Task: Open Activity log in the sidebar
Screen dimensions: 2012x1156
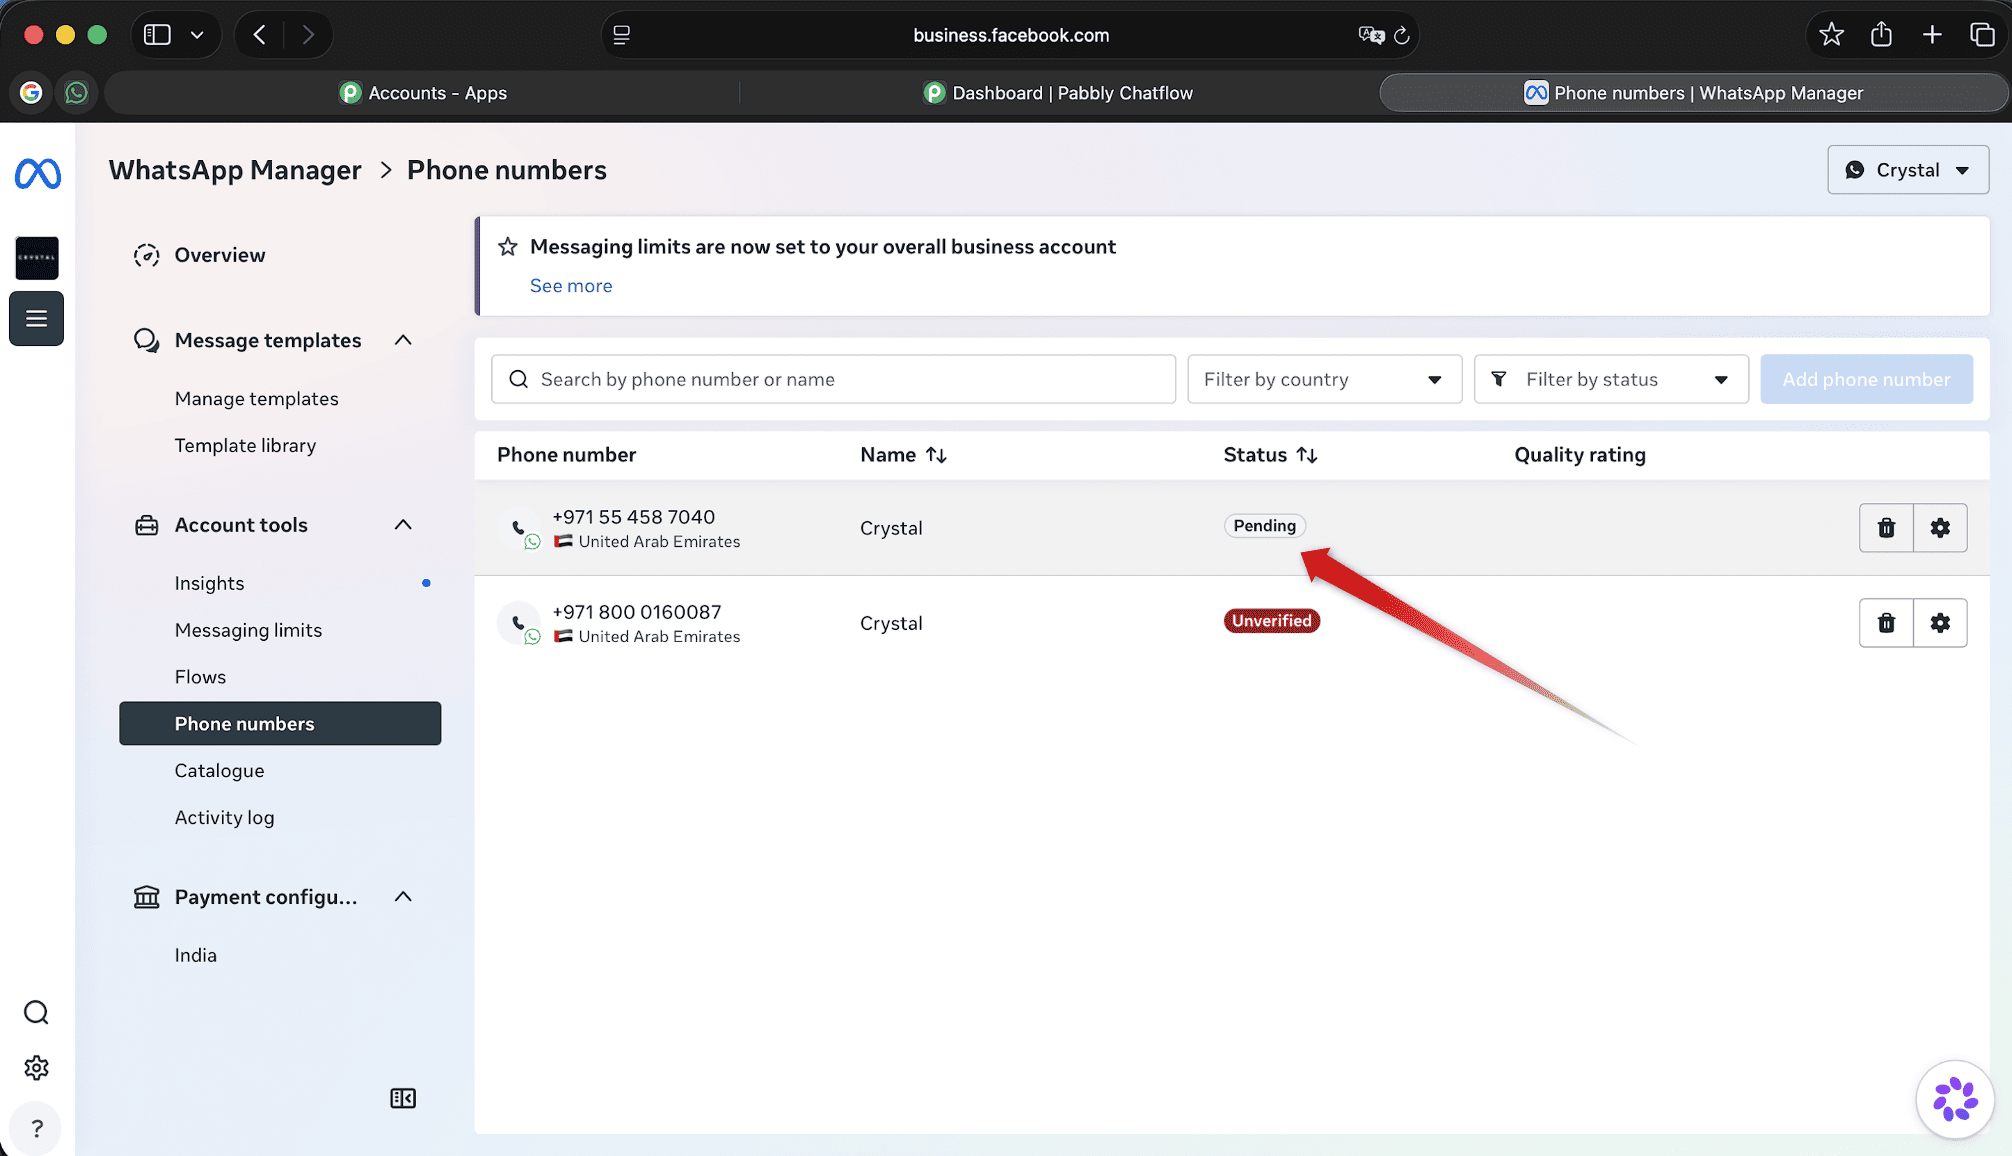Action: pos(224,818)
